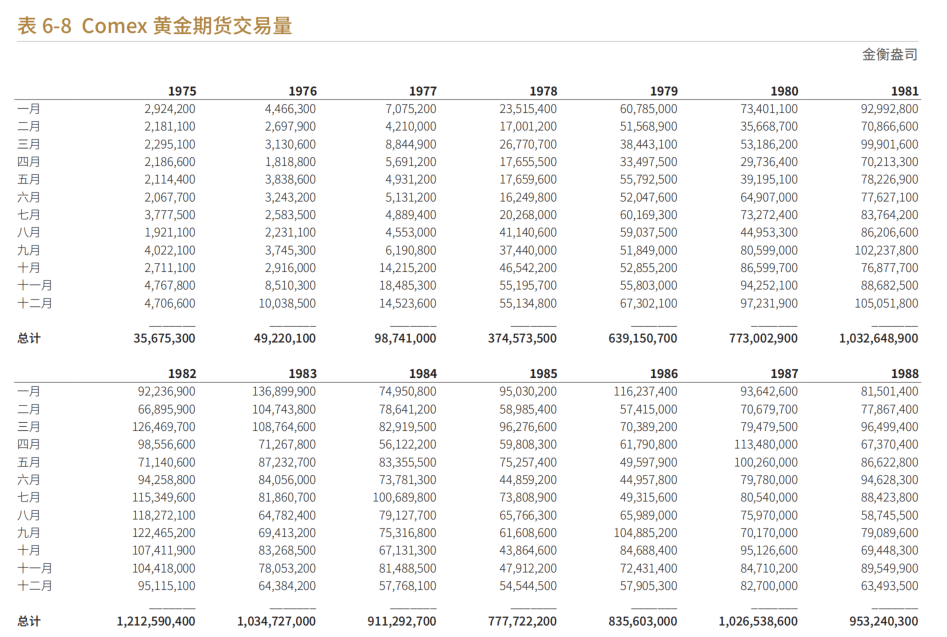
Task: Click the value 92,992,800
Action: click(x=889, y=109)
